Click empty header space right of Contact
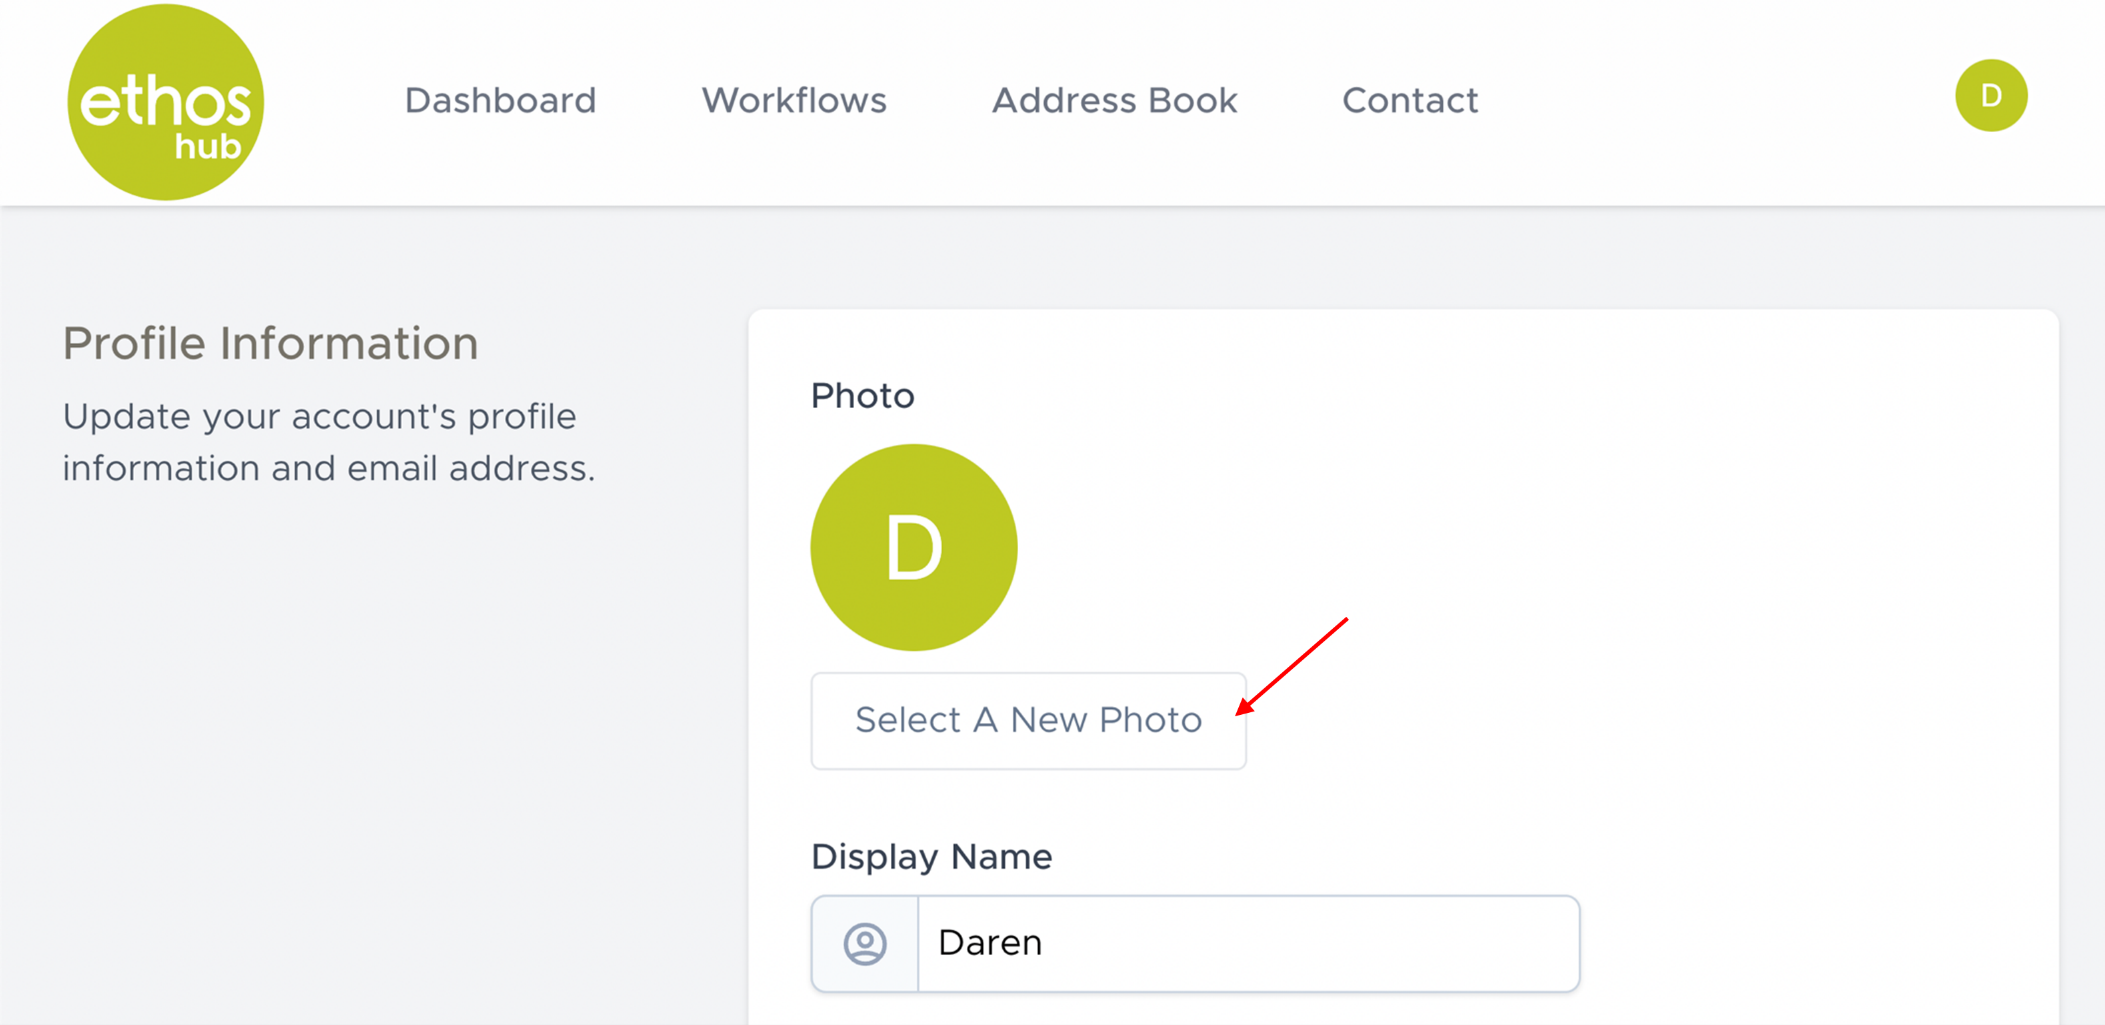 (x=1700, y=100)
